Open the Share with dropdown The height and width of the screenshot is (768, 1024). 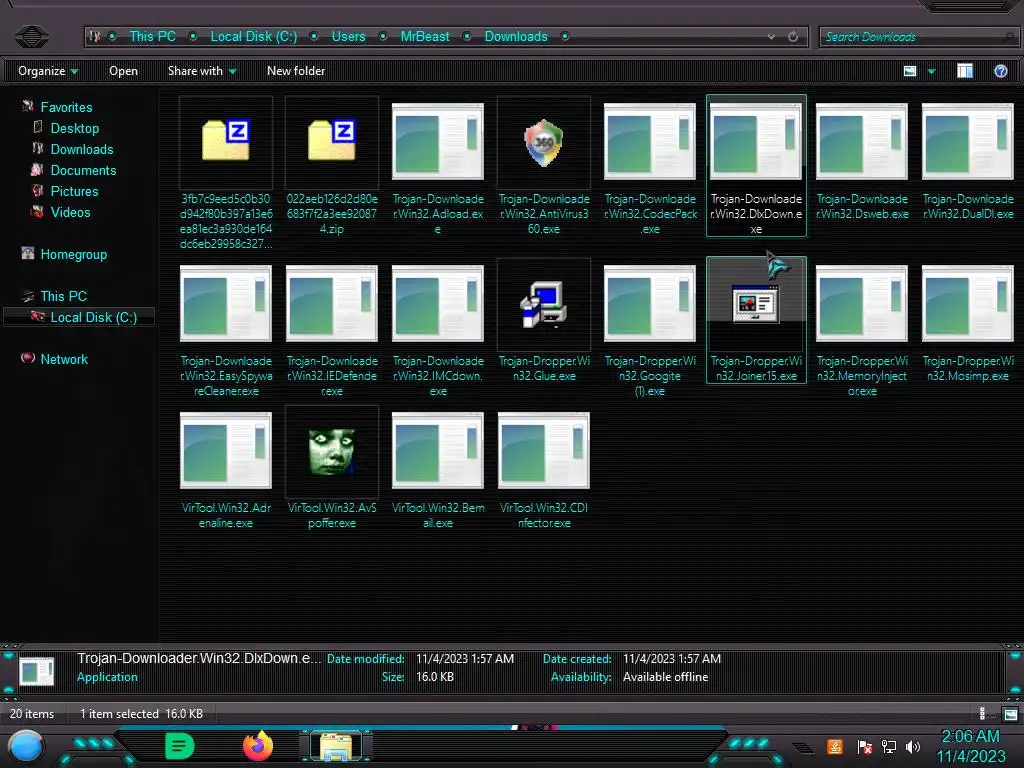pos(202,71)
